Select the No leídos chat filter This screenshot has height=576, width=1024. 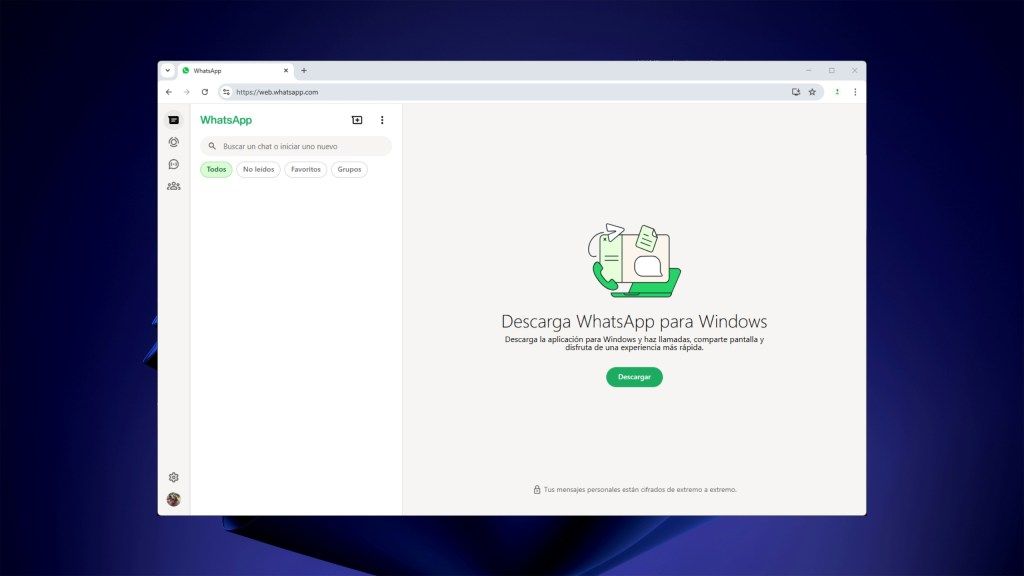coord(259,170)
